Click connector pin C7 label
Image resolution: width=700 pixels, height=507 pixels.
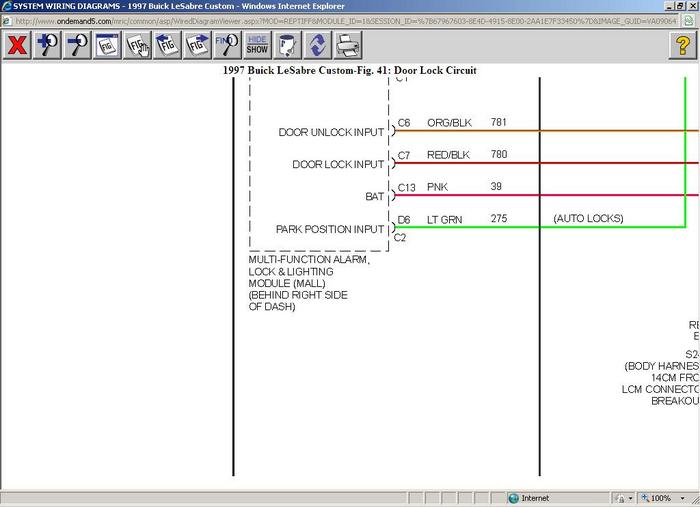[x=404, y=155]
